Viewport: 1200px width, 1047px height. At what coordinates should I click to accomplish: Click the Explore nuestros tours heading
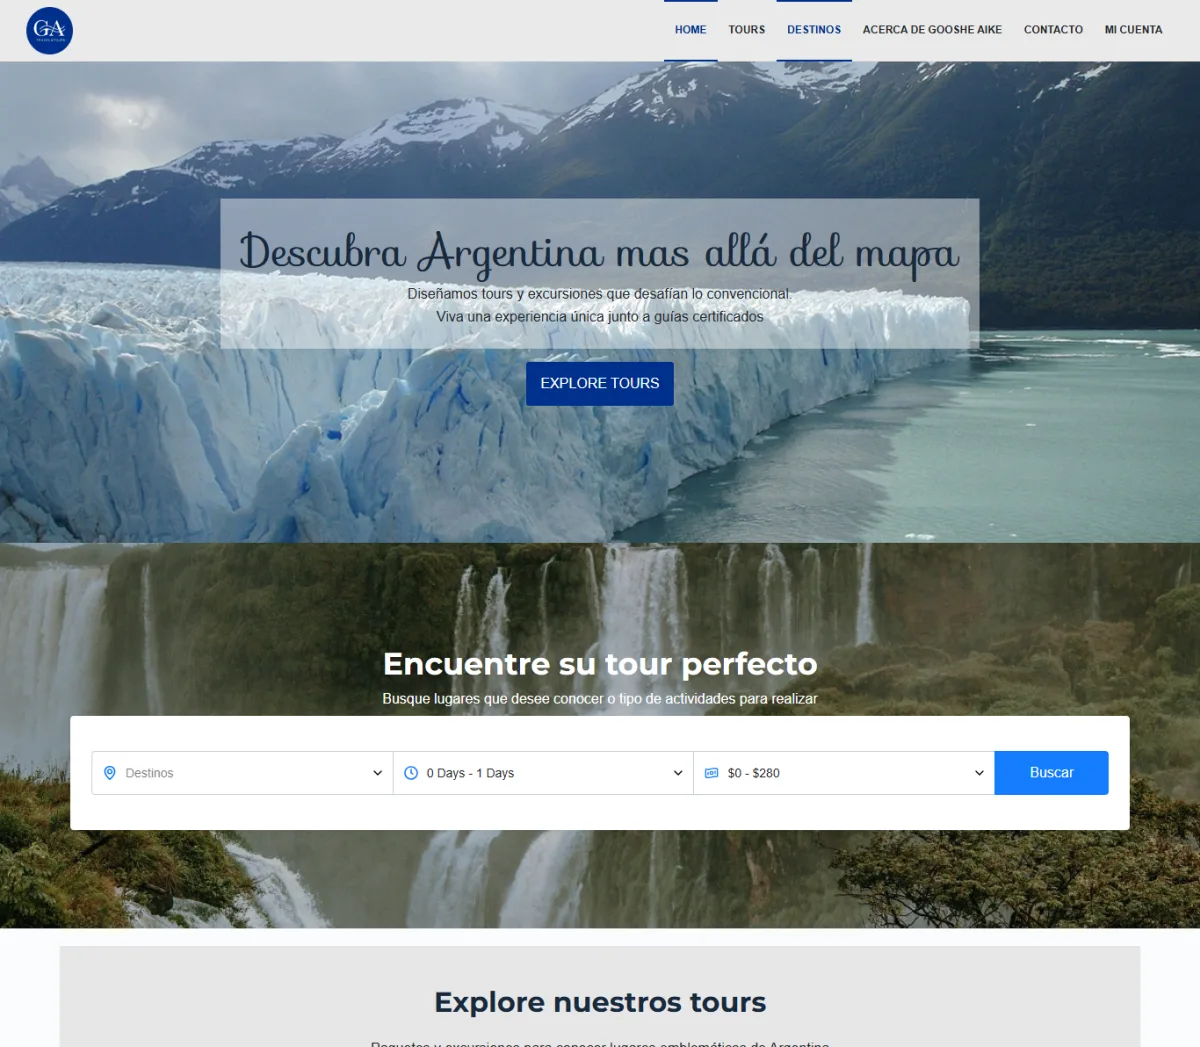600,1002
